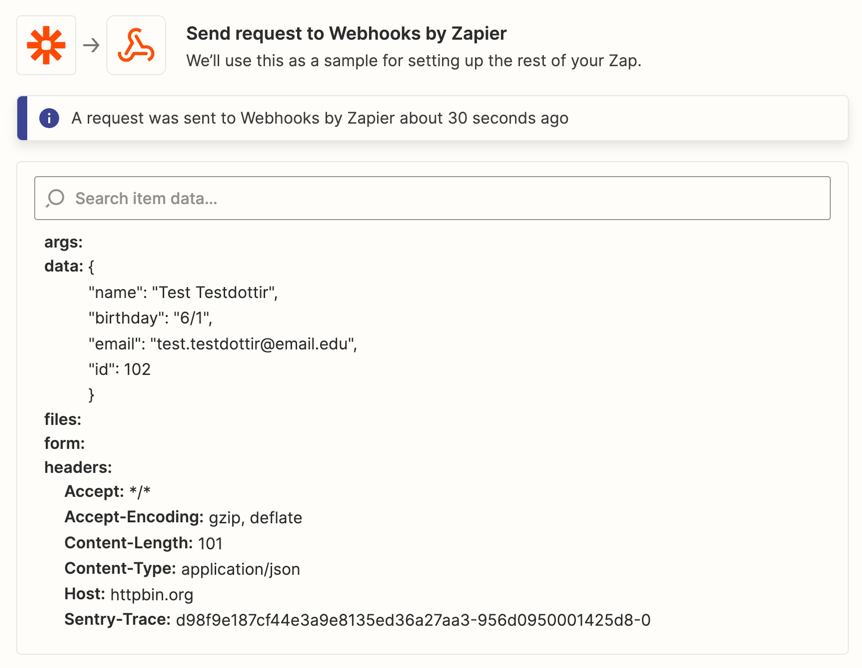Click the Webhooks by Zapier icon

click(136, 45)
